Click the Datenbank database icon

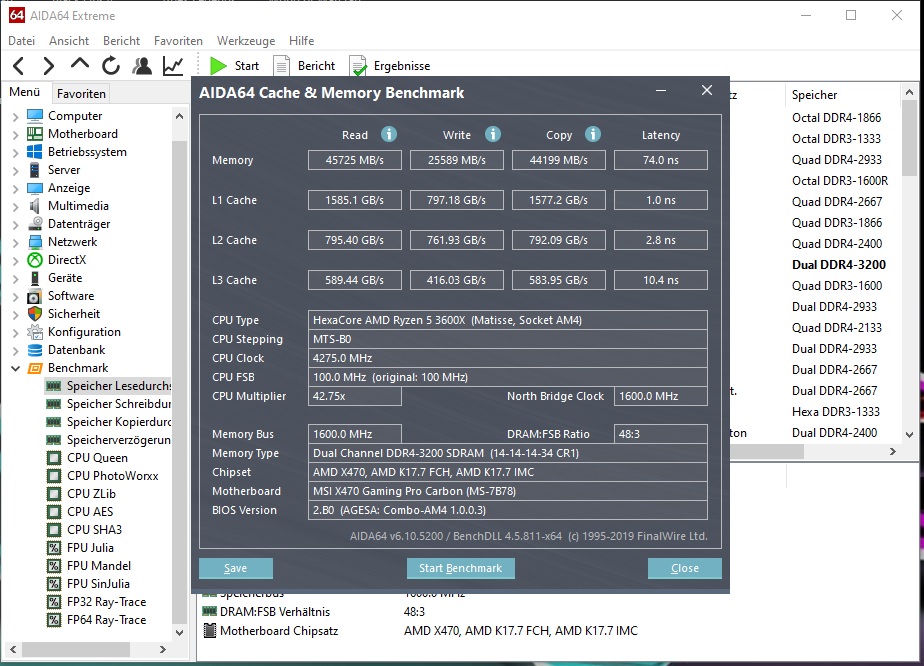point(35,350)
